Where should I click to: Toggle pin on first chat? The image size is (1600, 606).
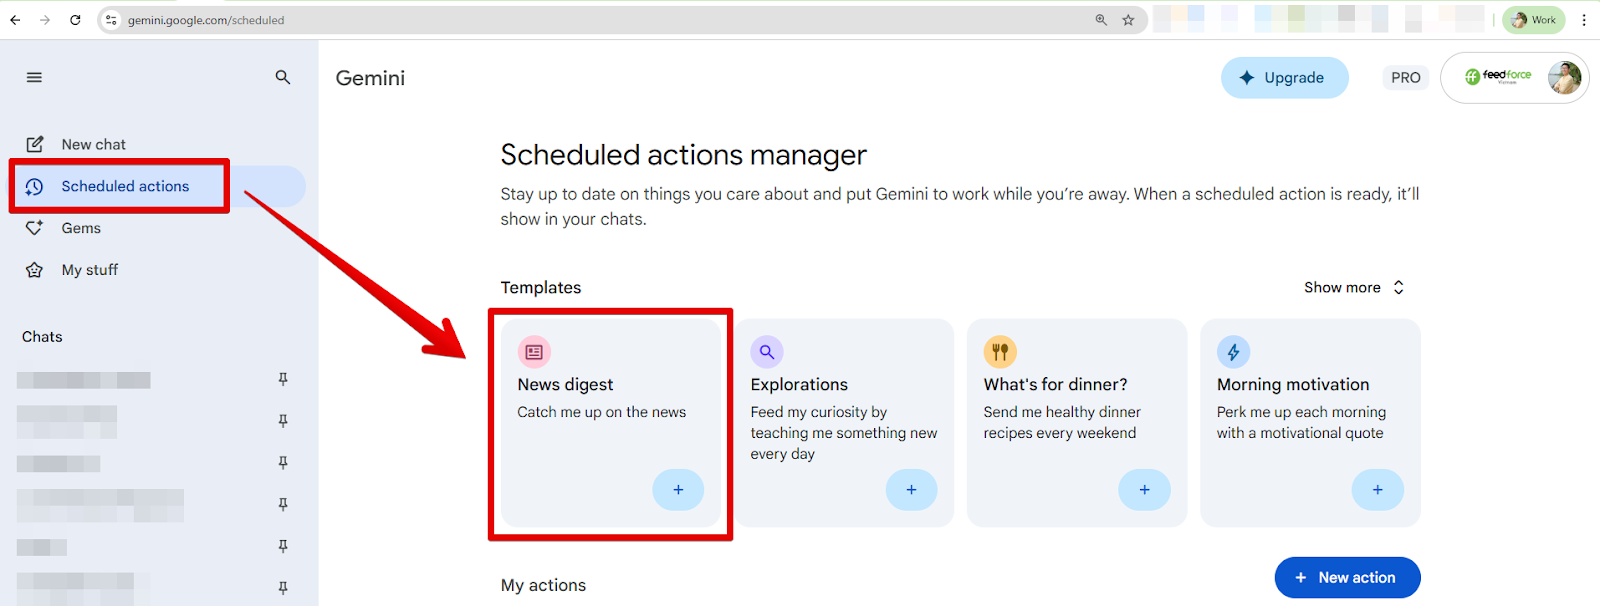pyautogui.click(x=283, y=379)
